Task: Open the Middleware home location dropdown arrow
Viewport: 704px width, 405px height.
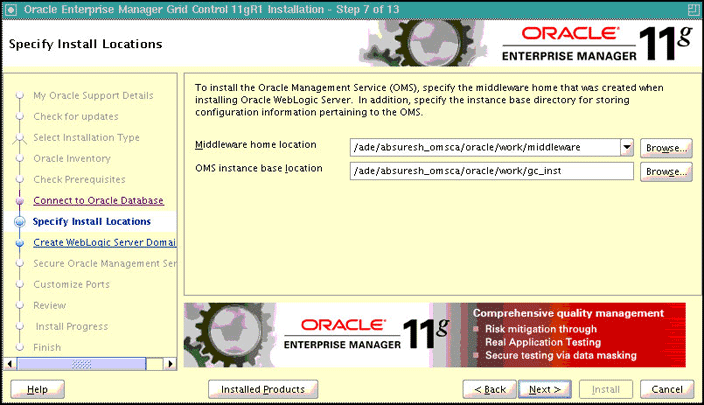Action: [627, 147]
